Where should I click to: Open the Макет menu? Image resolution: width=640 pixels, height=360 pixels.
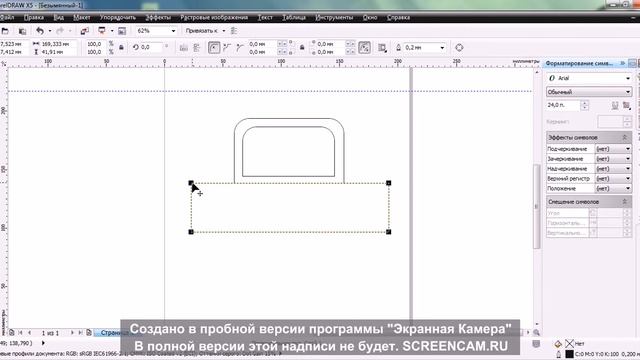click(82, 18)
